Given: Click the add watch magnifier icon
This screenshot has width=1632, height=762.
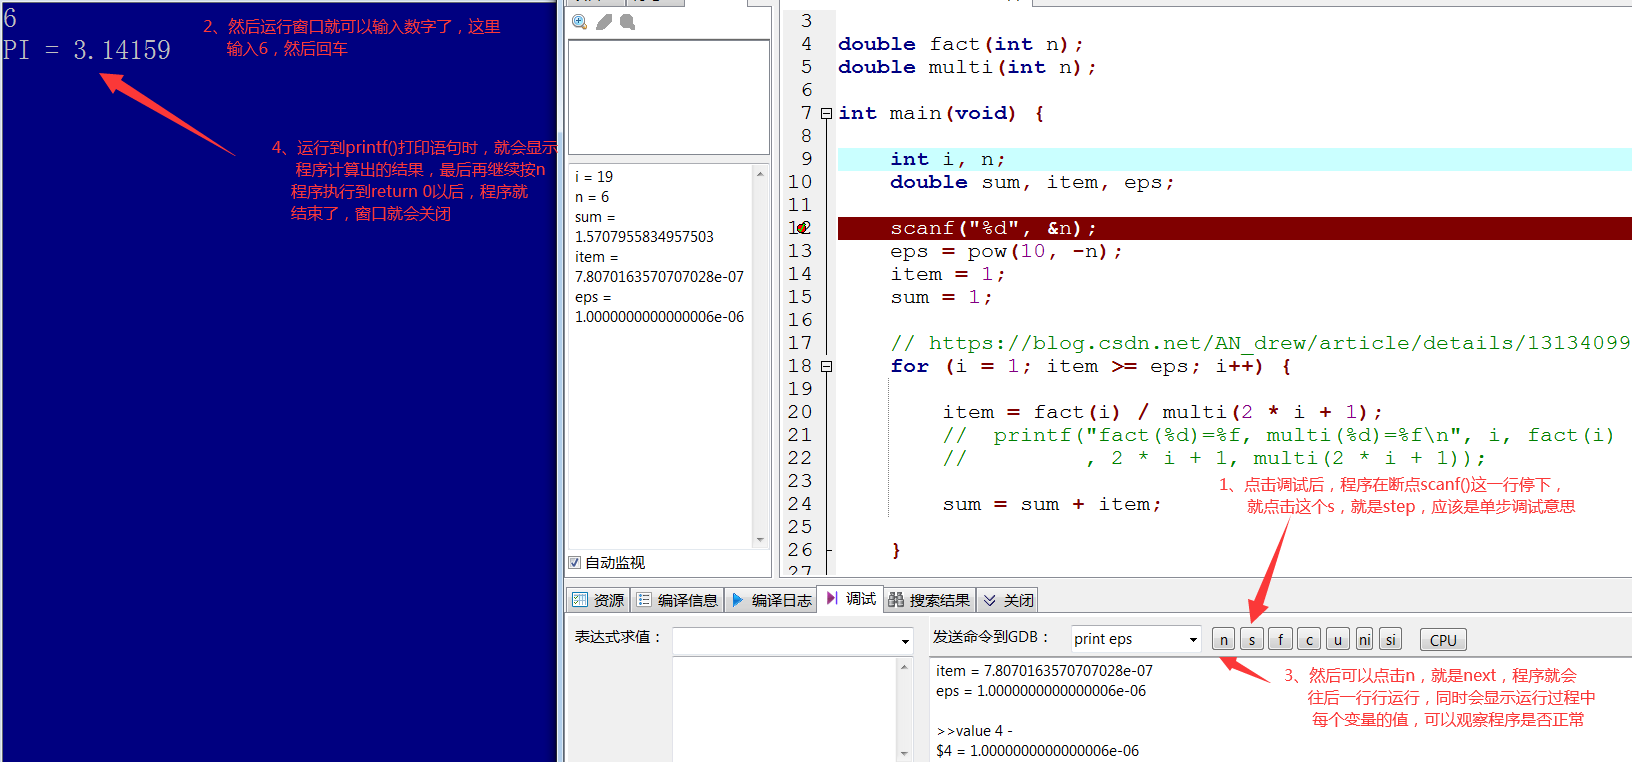Looking at the screenshot, I should (580, 22).
